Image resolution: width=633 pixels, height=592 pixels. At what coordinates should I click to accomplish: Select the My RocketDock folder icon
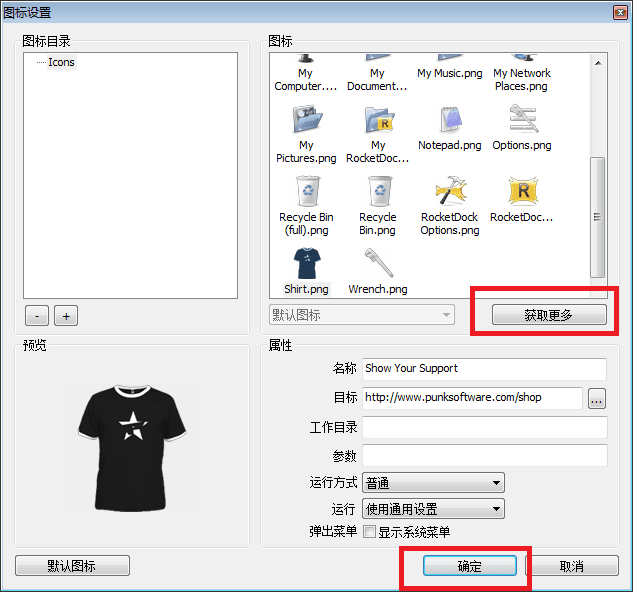click(x=379, y=119)
